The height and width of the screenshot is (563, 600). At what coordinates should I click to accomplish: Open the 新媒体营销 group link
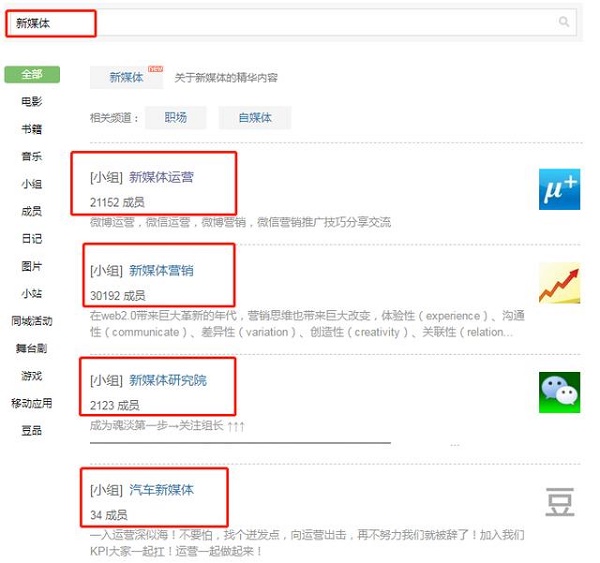click(161, 271)
